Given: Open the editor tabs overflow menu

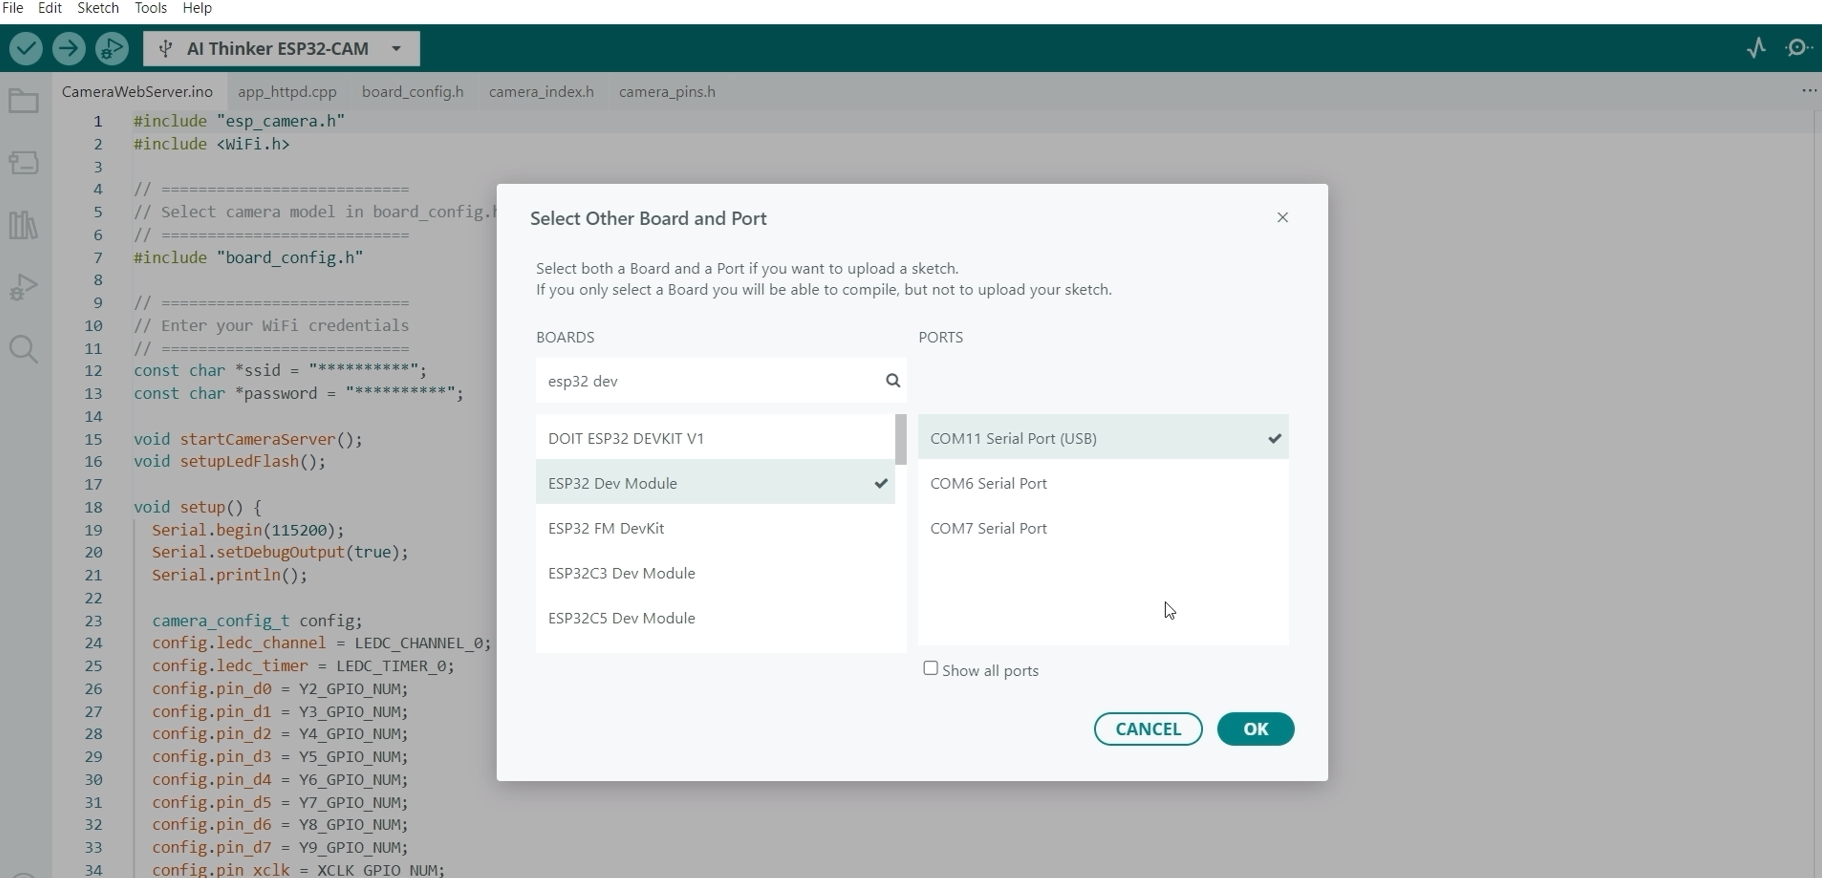Looking at the screenshot, I should [1809, 91].
